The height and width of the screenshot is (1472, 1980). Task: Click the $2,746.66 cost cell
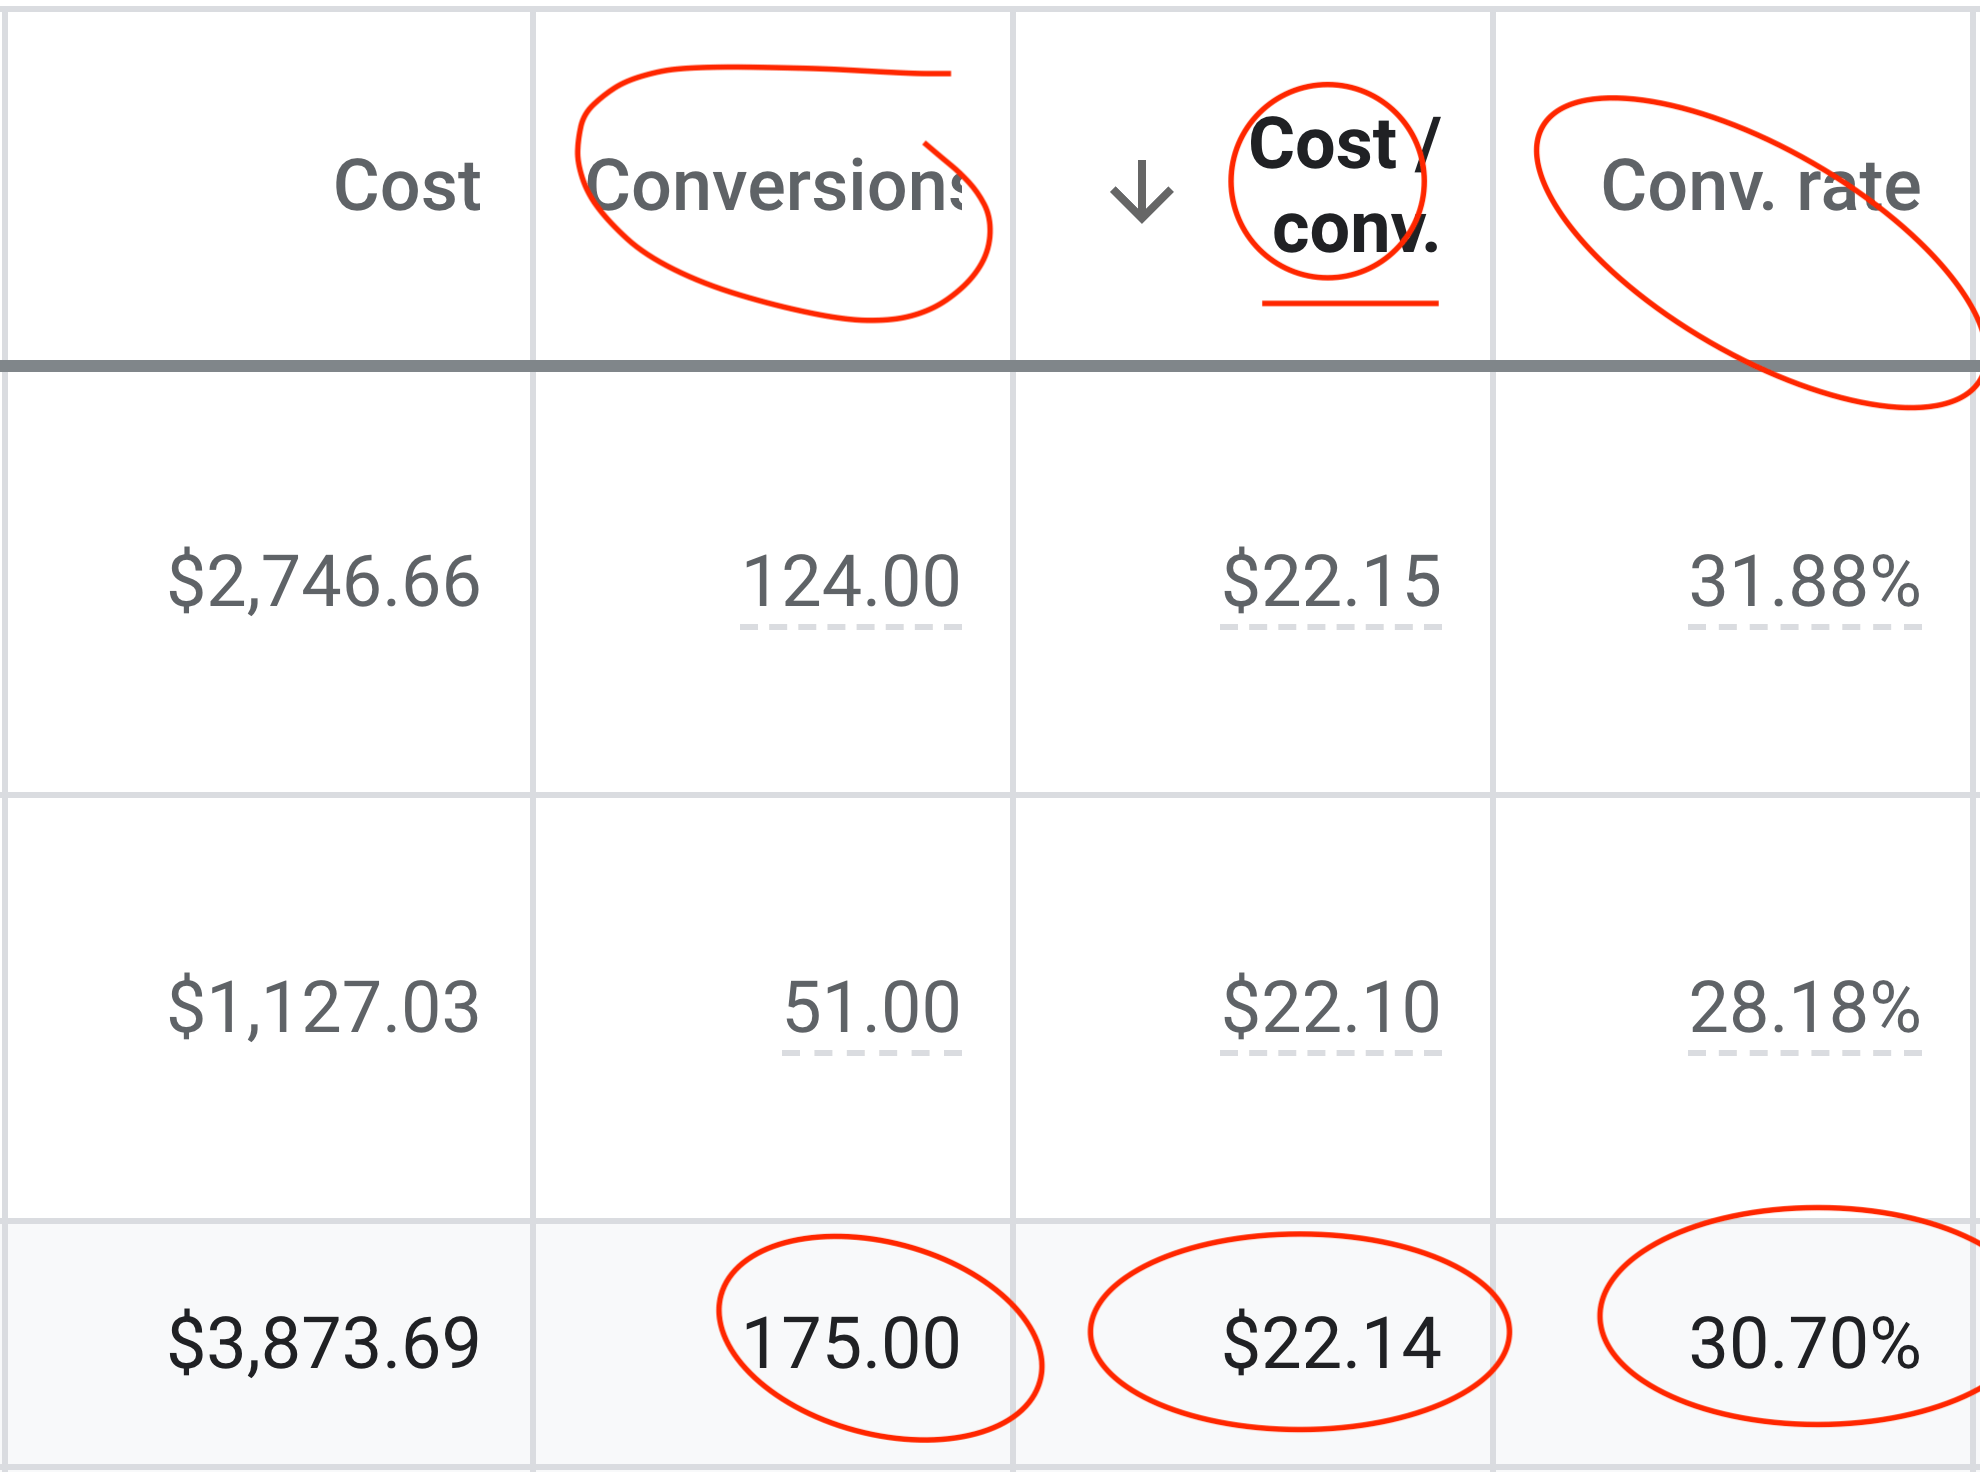tap(324, 581)
